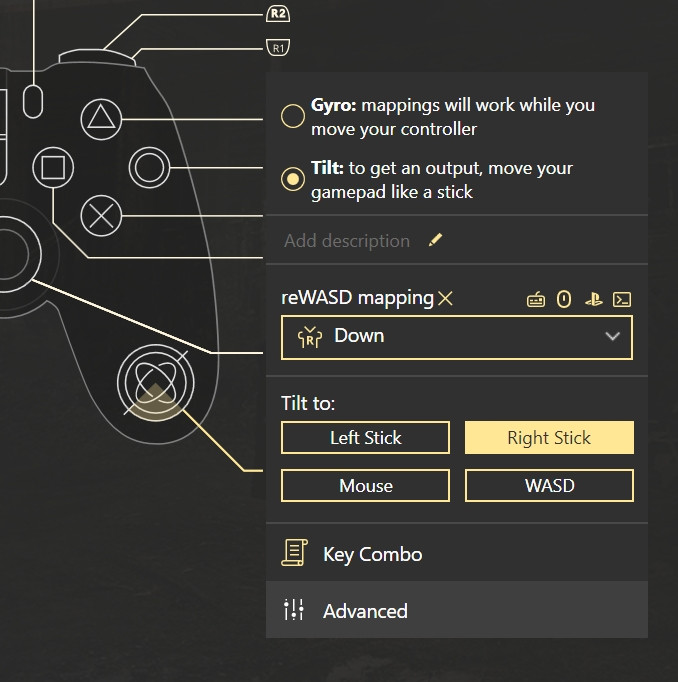This screenshot has height=682, width=678.
Task: Select the R2 trigger label
Action: pyautogui.click(x=278, y=14)
